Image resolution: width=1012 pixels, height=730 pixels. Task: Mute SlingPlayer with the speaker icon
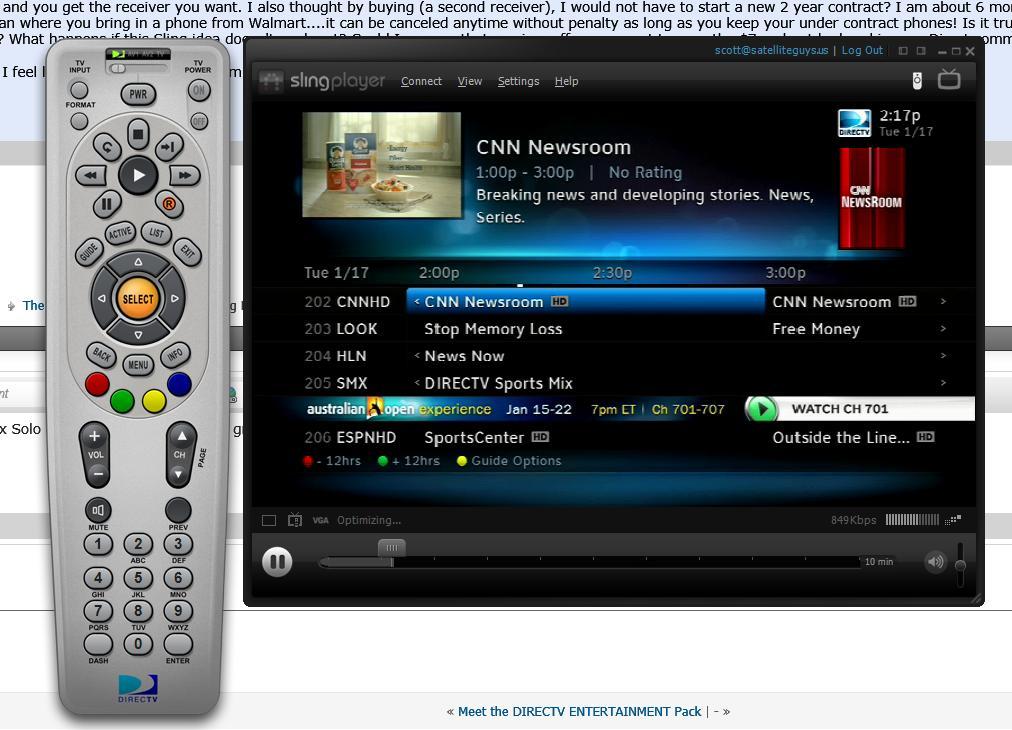[x=935, y=562]
